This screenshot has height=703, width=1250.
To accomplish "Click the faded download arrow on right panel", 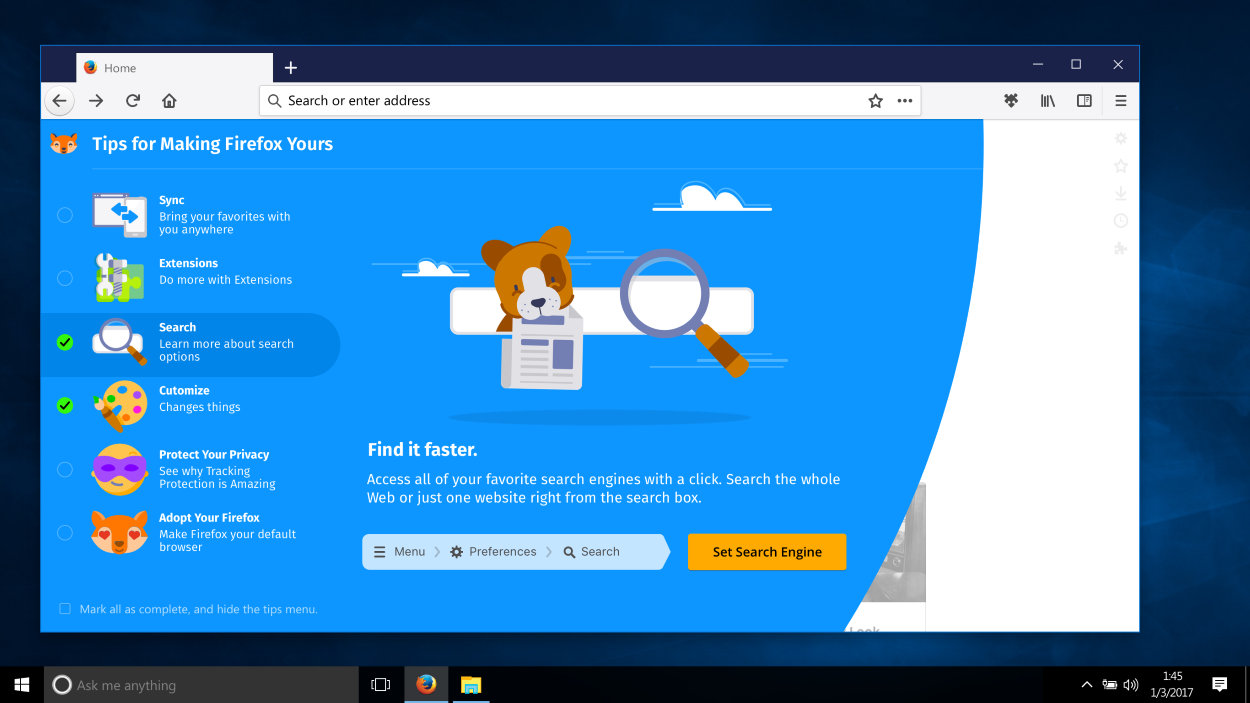I will click(x=1121, y=193).
